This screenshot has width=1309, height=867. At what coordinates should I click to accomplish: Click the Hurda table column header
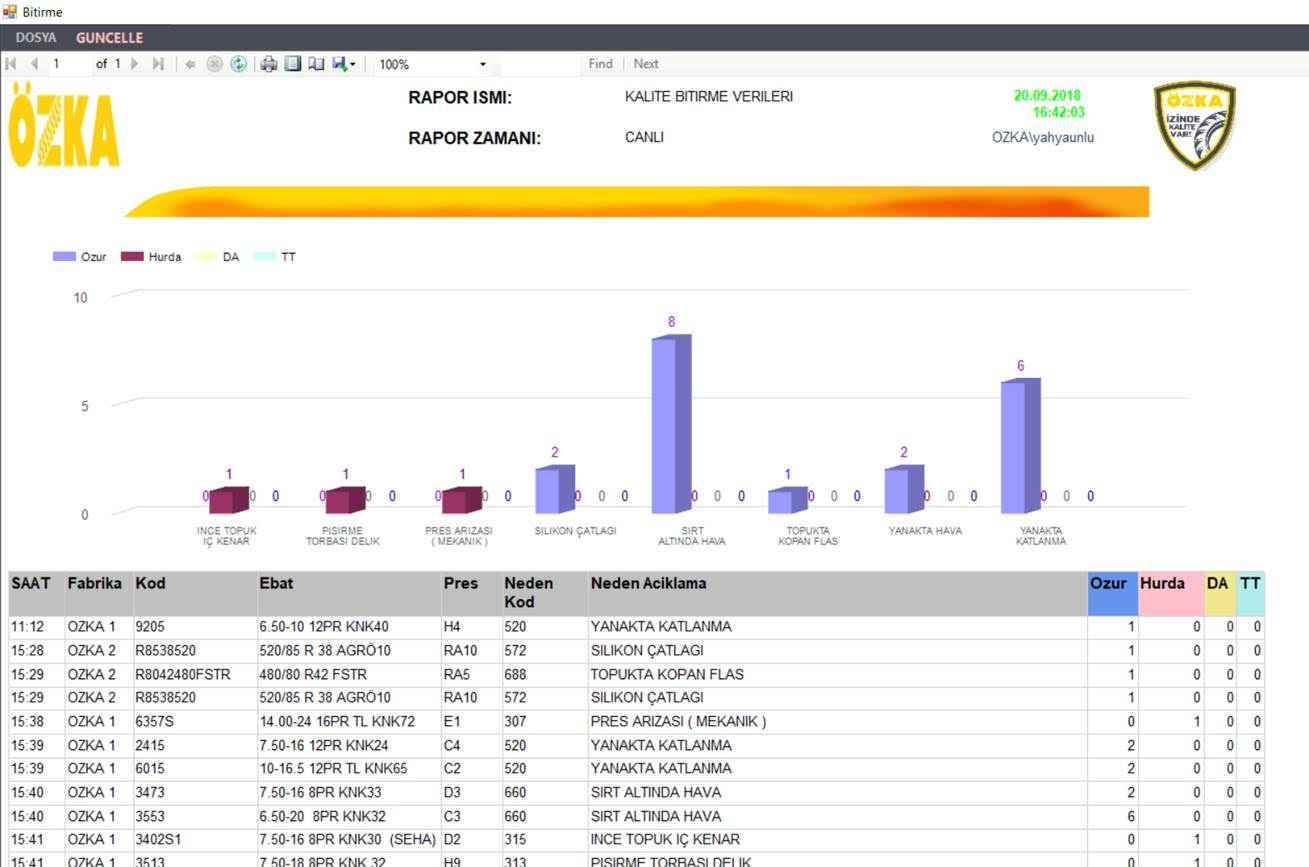(x=1170, y=593)
